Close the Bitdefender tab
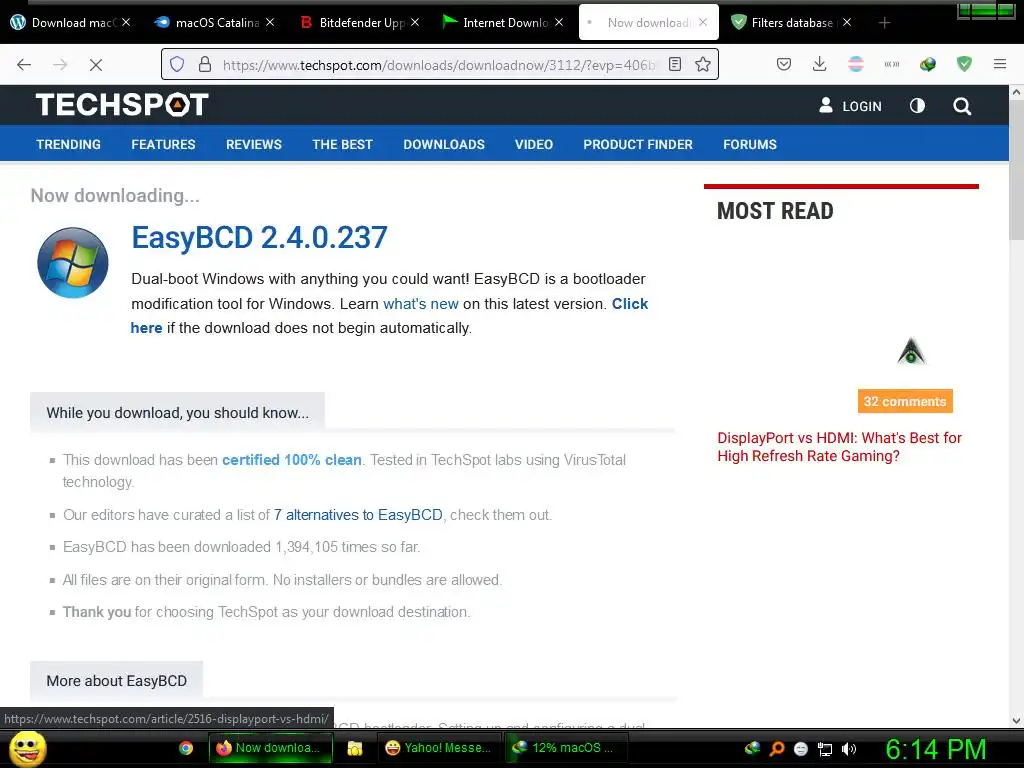 click(x=415, y=22)
